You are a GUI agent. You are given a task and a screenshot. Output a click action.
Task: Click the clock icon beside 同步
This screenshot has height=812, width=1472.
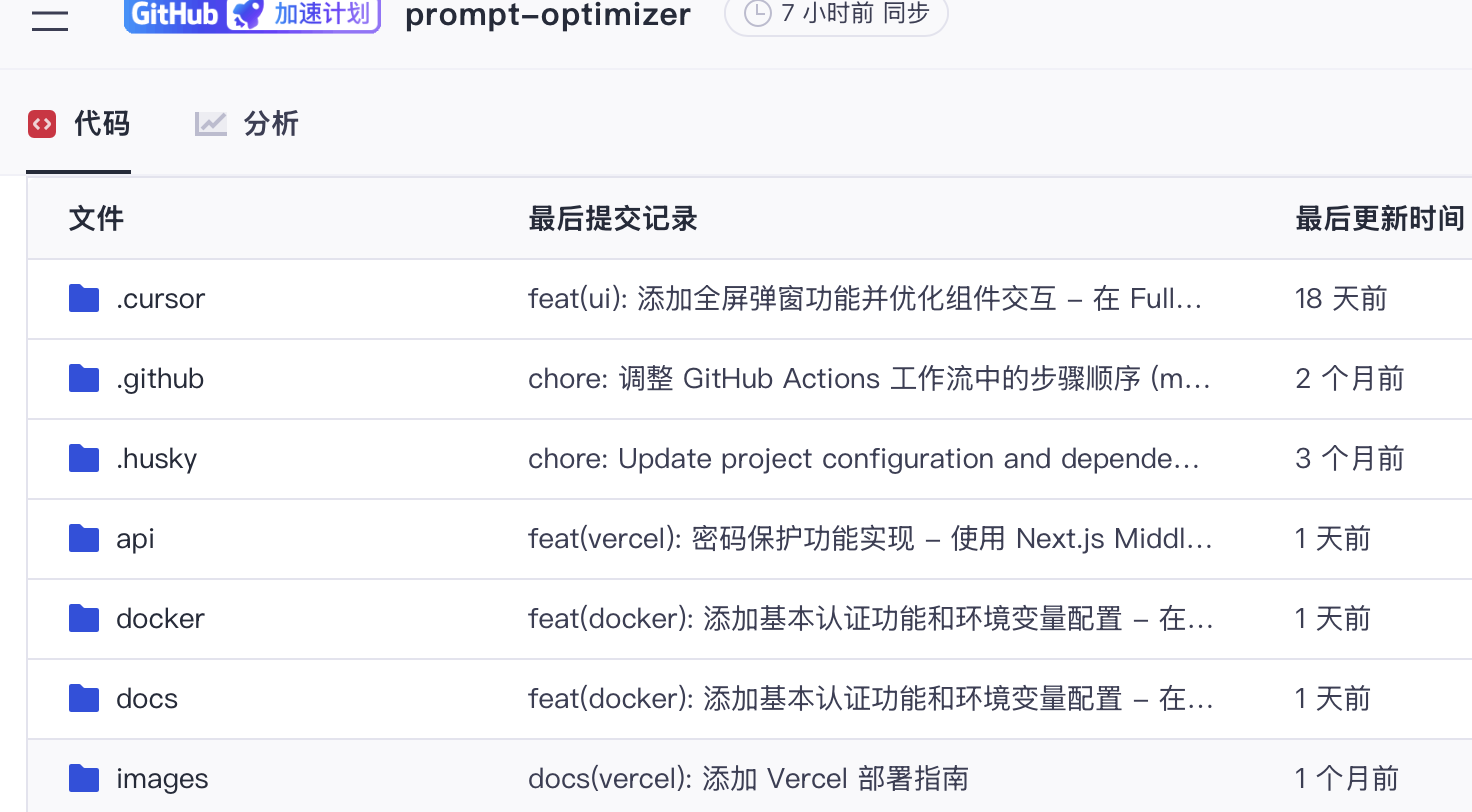pos(757,15)
